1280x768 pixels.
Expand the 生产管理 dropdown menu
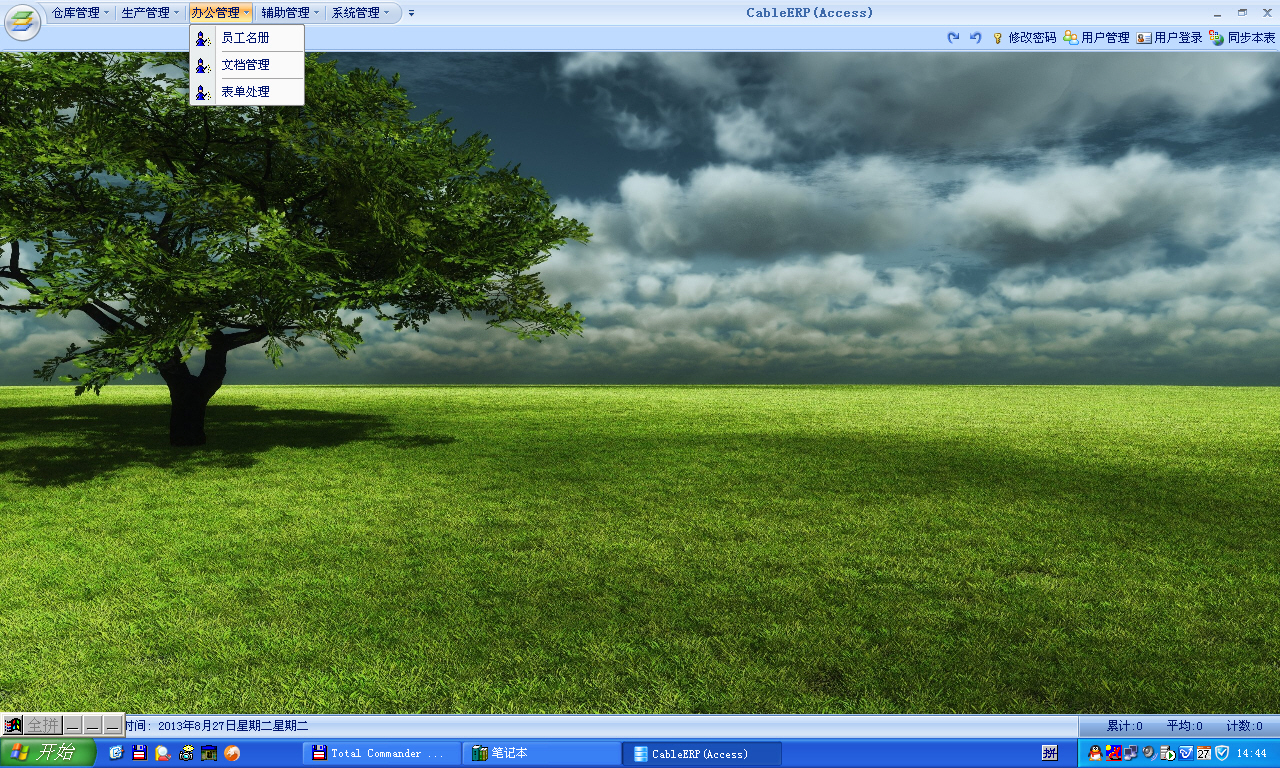[151, 13]
